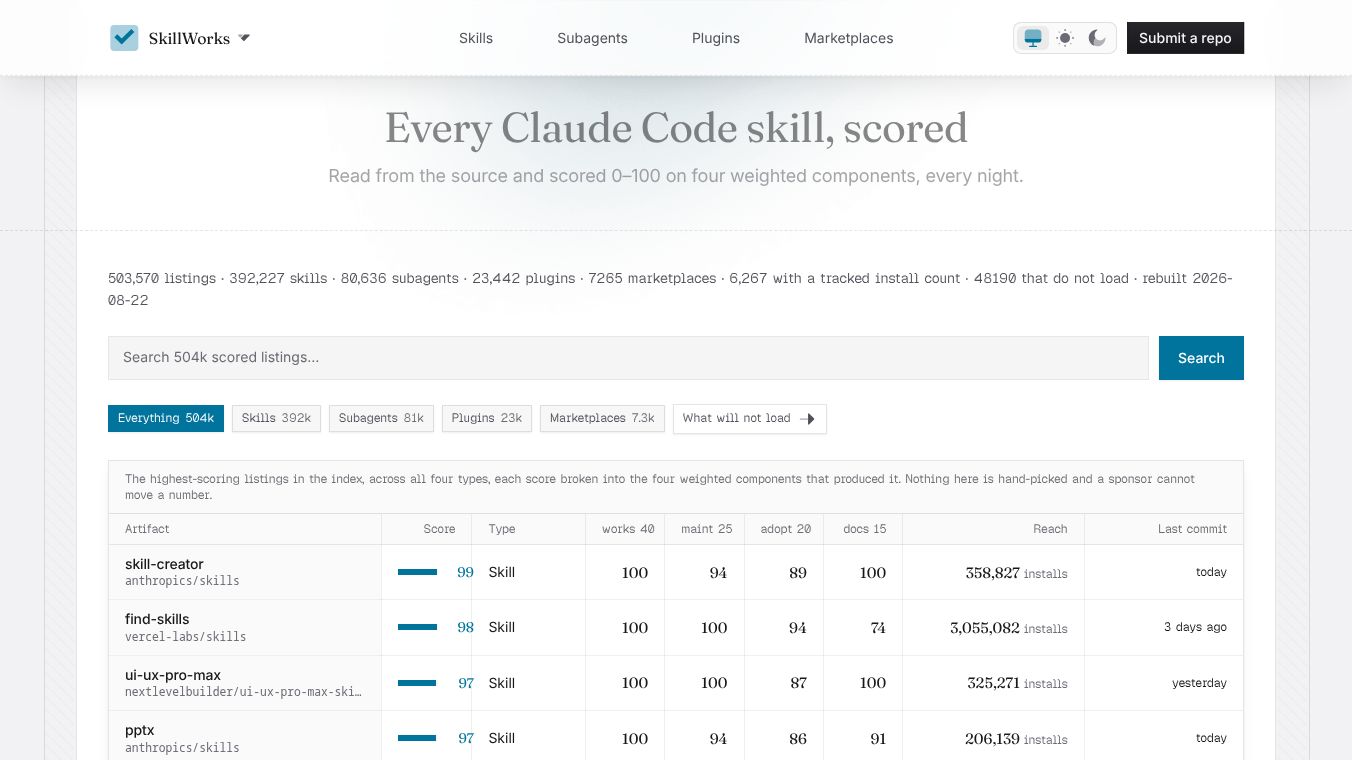The width and height of the screenshot is (1352, 760).
Task: Click the page heading 'Every Claude Code skill, scored'
Action: 676,128
